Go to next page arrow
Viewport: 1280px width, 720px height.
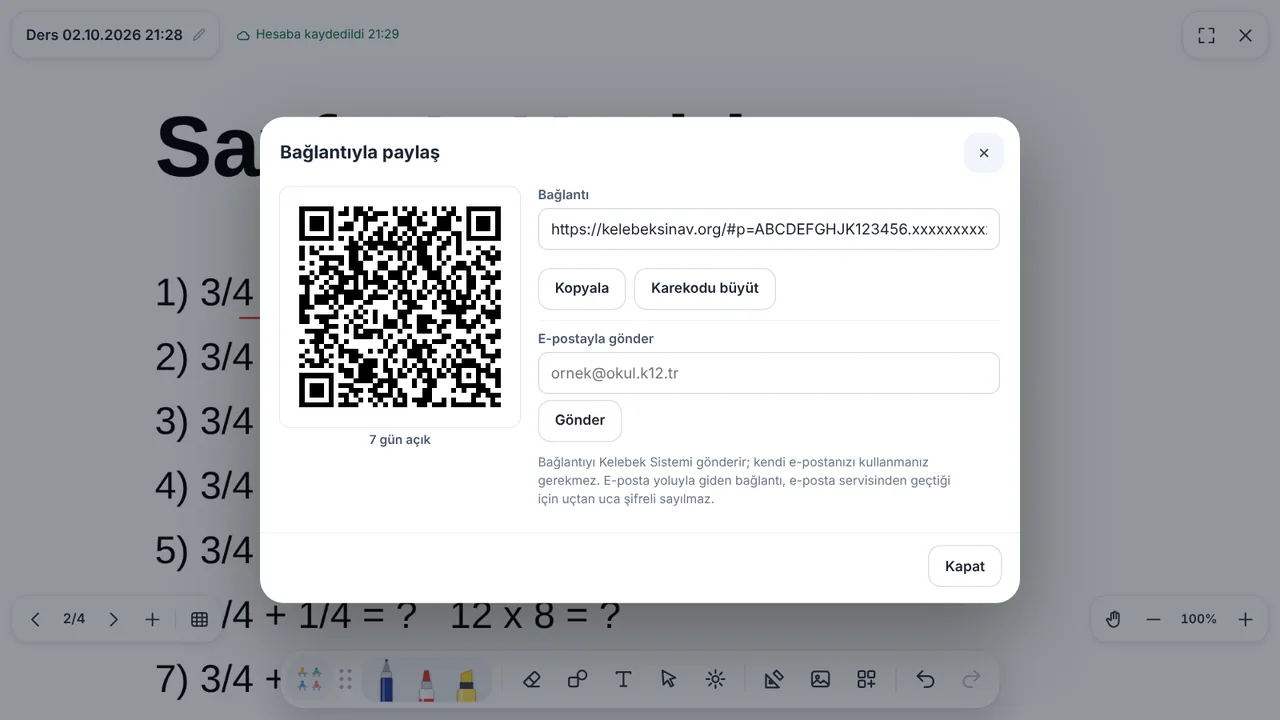coord(113,619)
